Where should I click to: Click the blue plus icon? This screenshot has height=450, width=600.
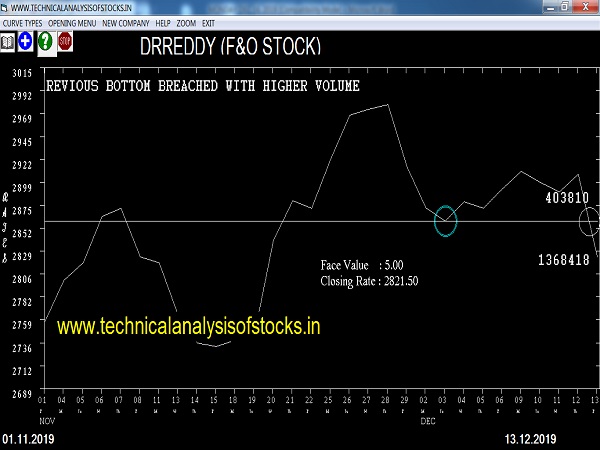click(x=26, y=42)
